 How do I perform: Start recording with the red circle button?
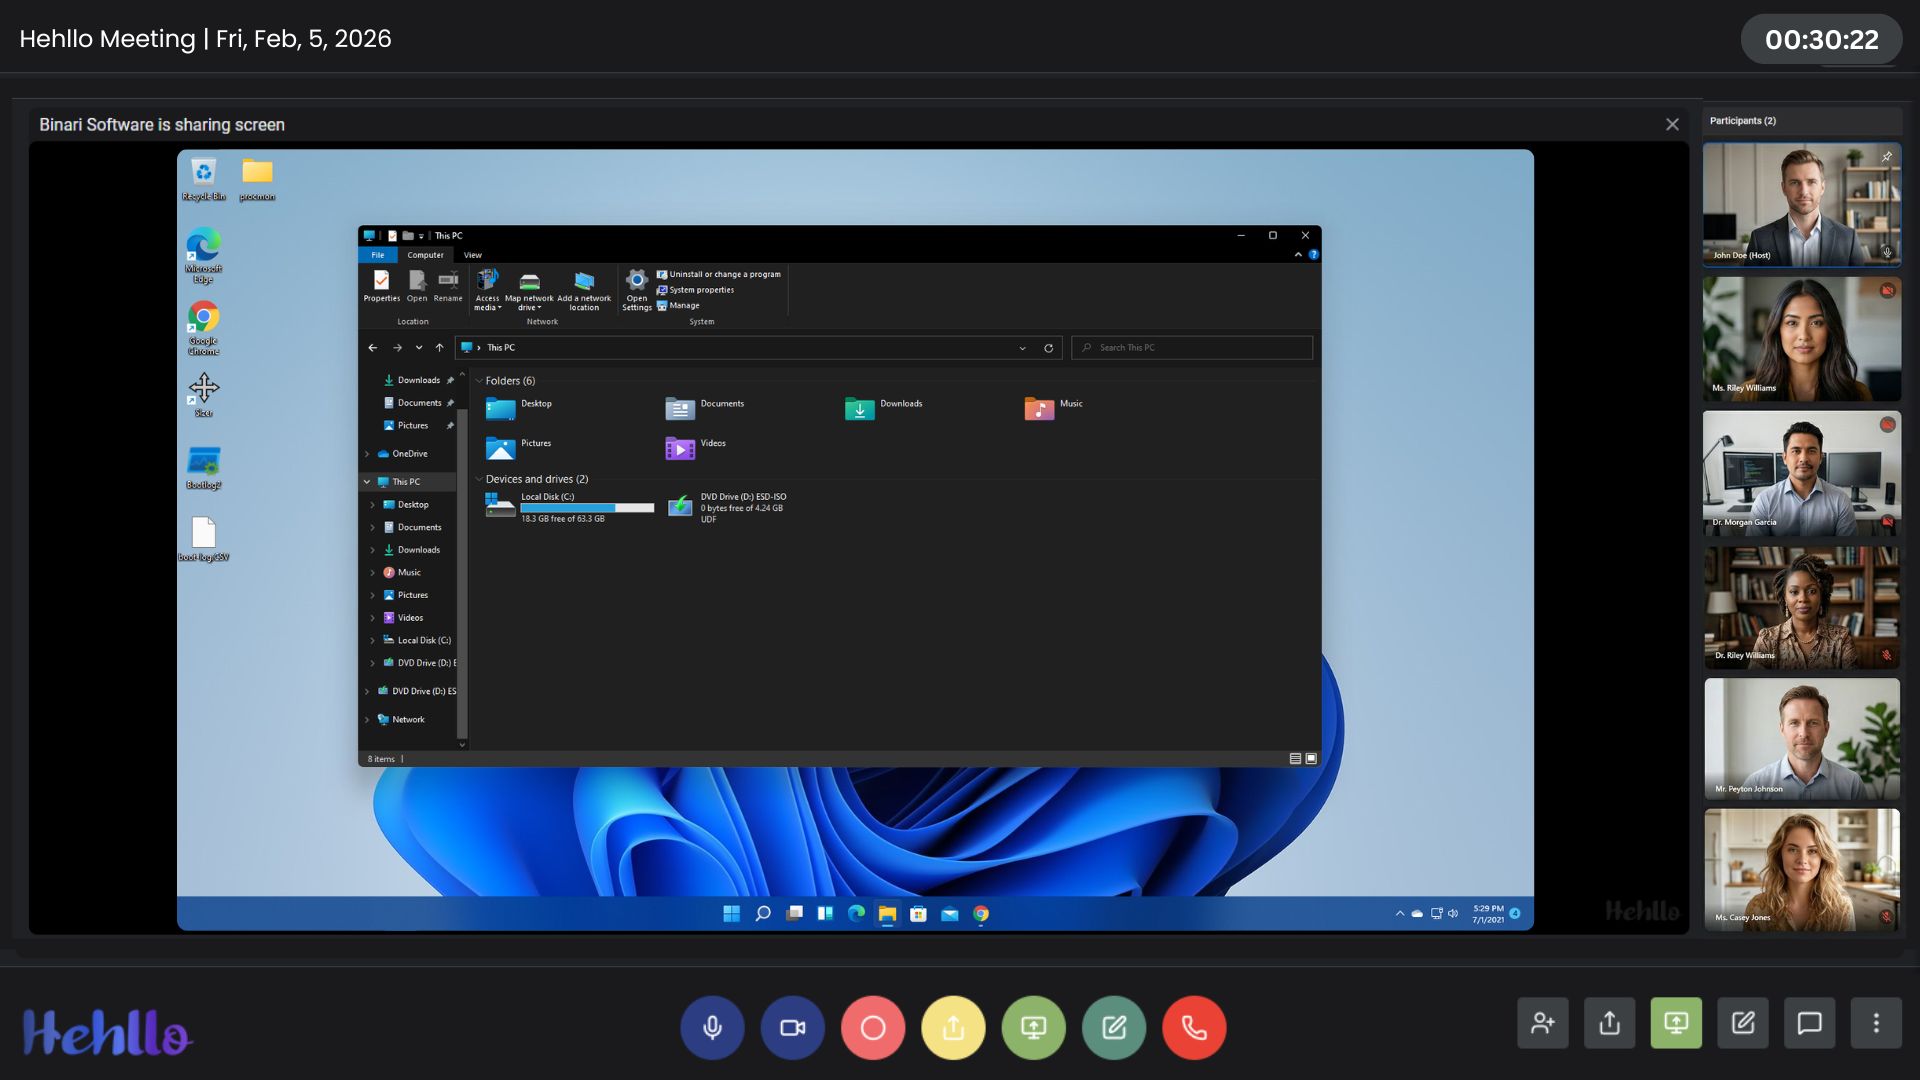(873, 1027)
